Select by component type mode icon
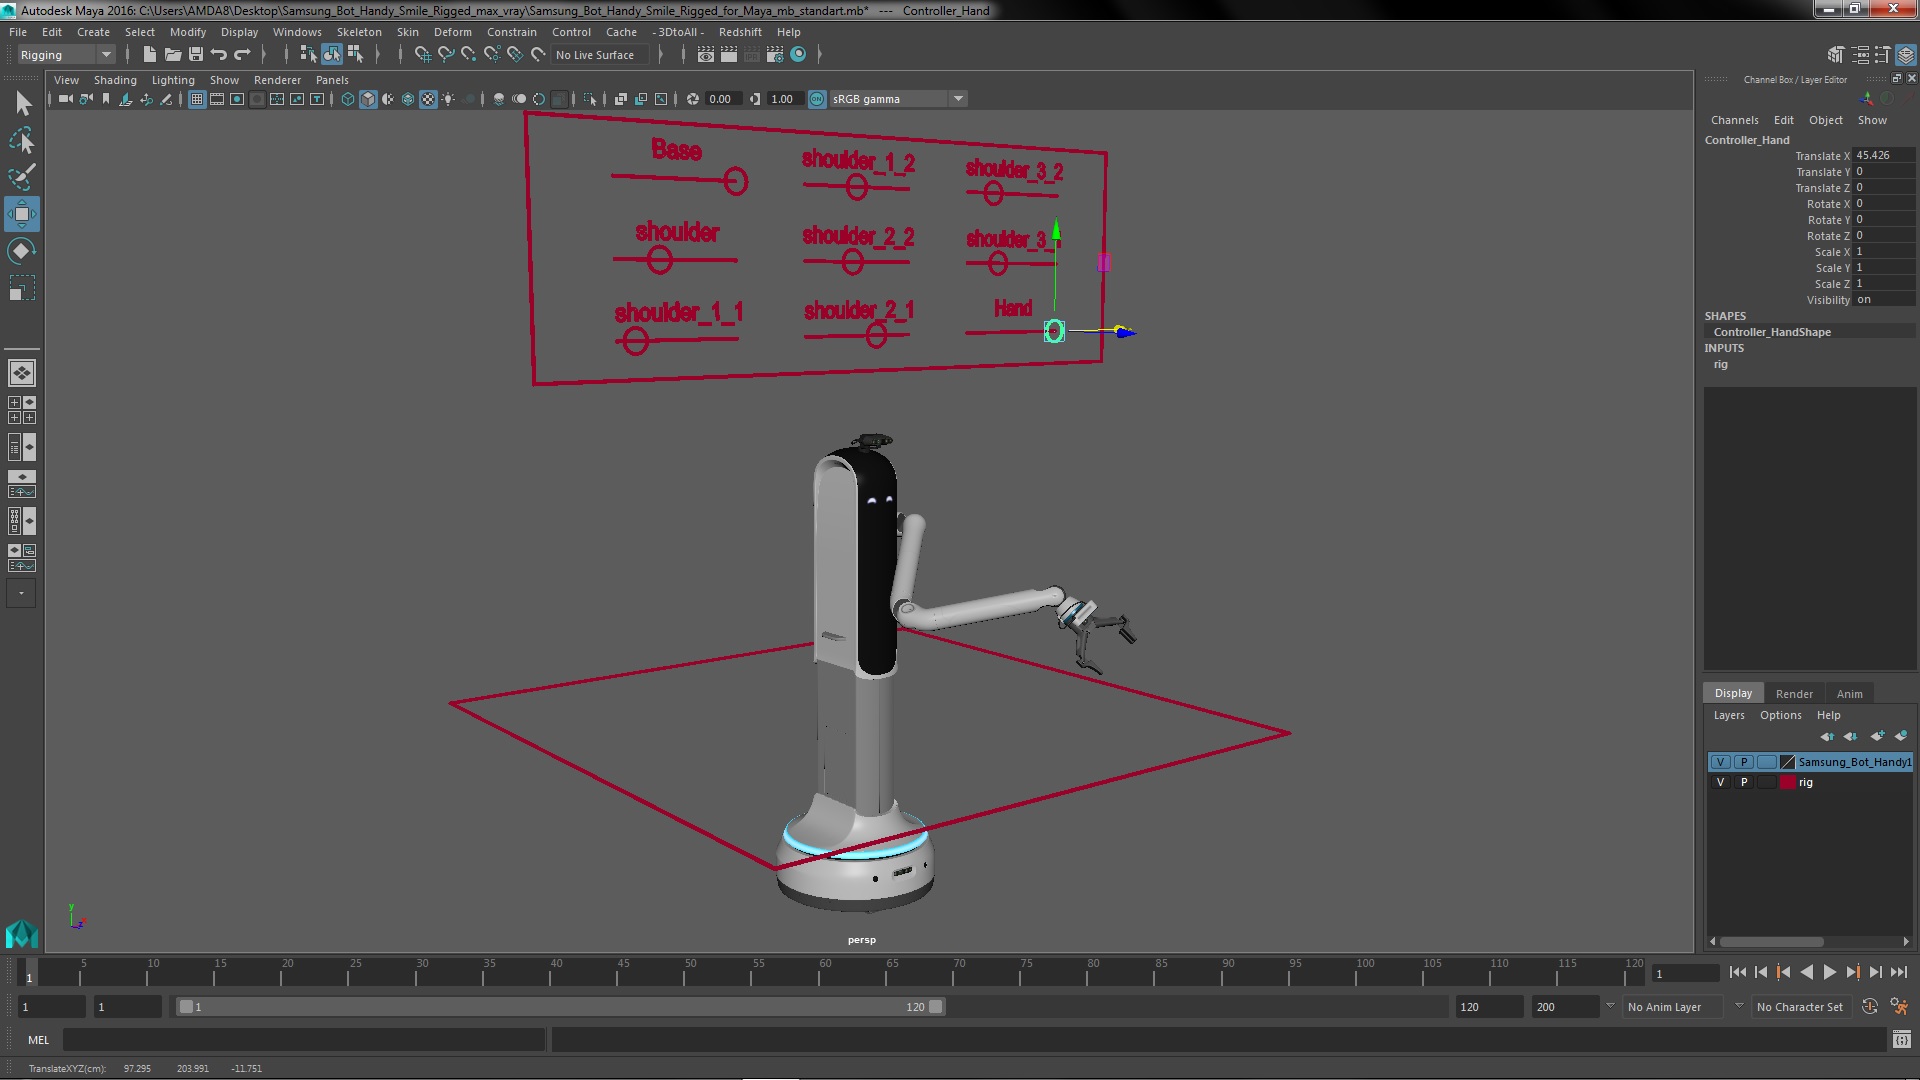 [355, 54]
